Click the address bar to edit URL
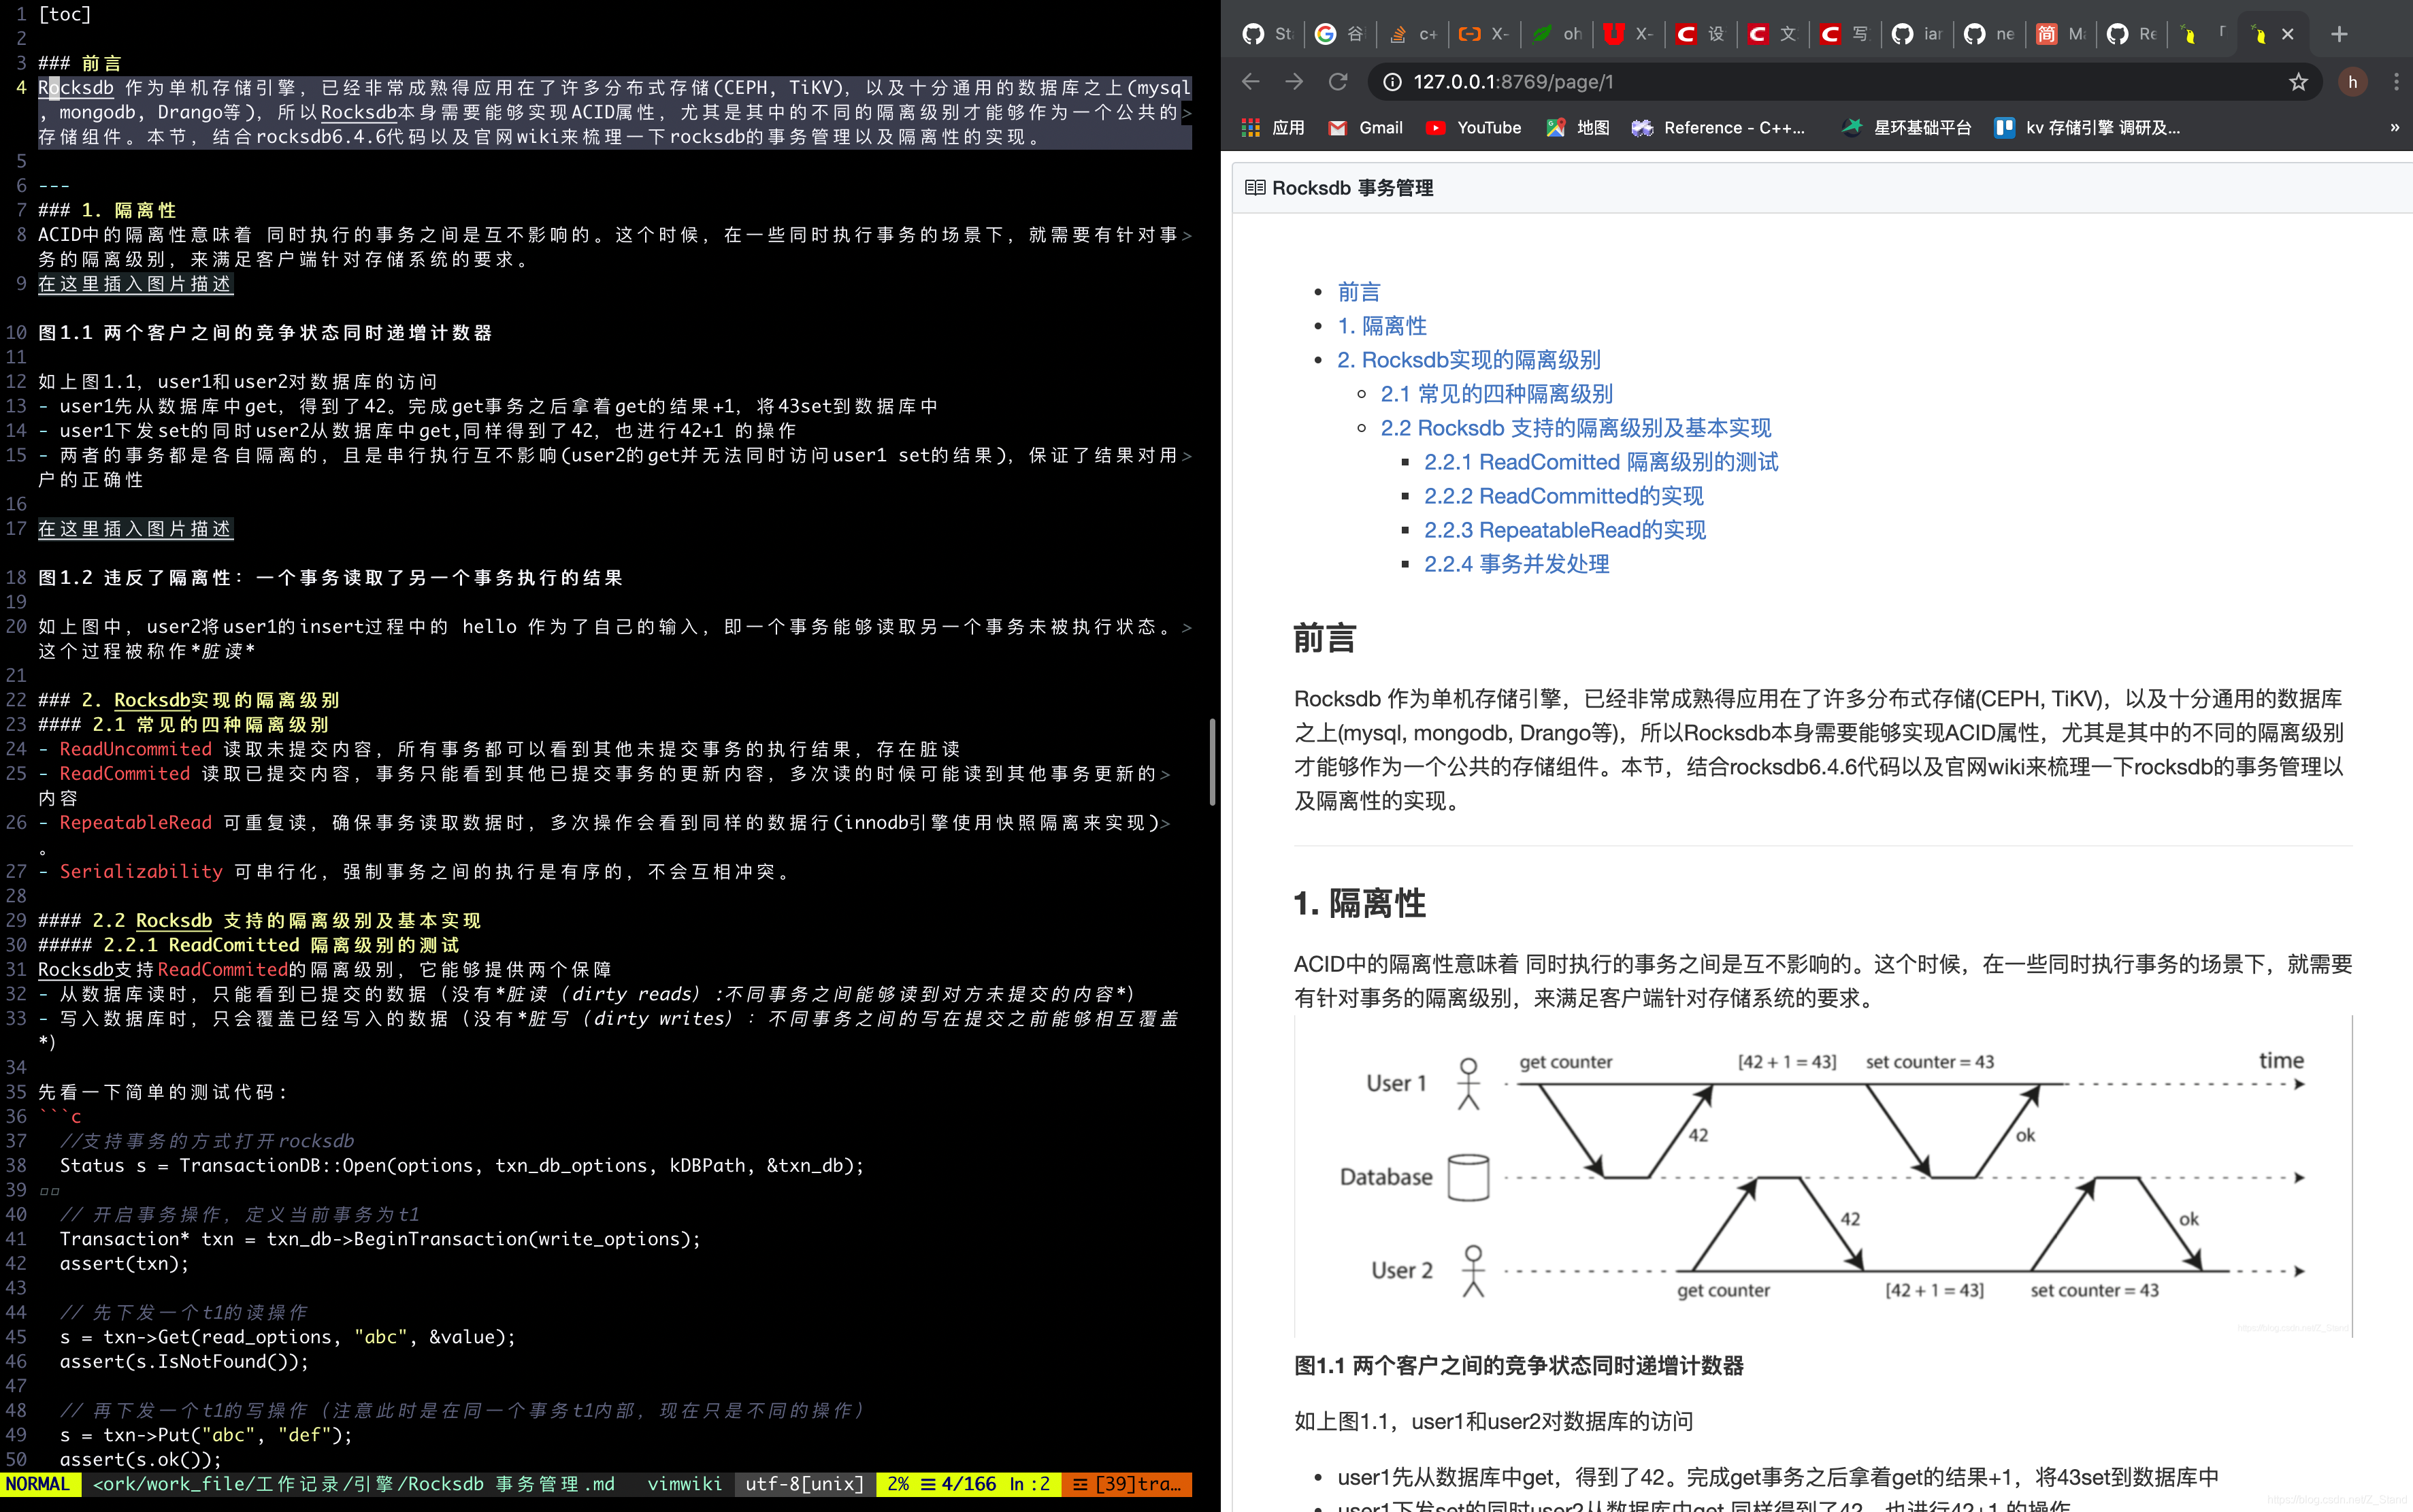2413x1512 pixels. [x=1700, y=82]
